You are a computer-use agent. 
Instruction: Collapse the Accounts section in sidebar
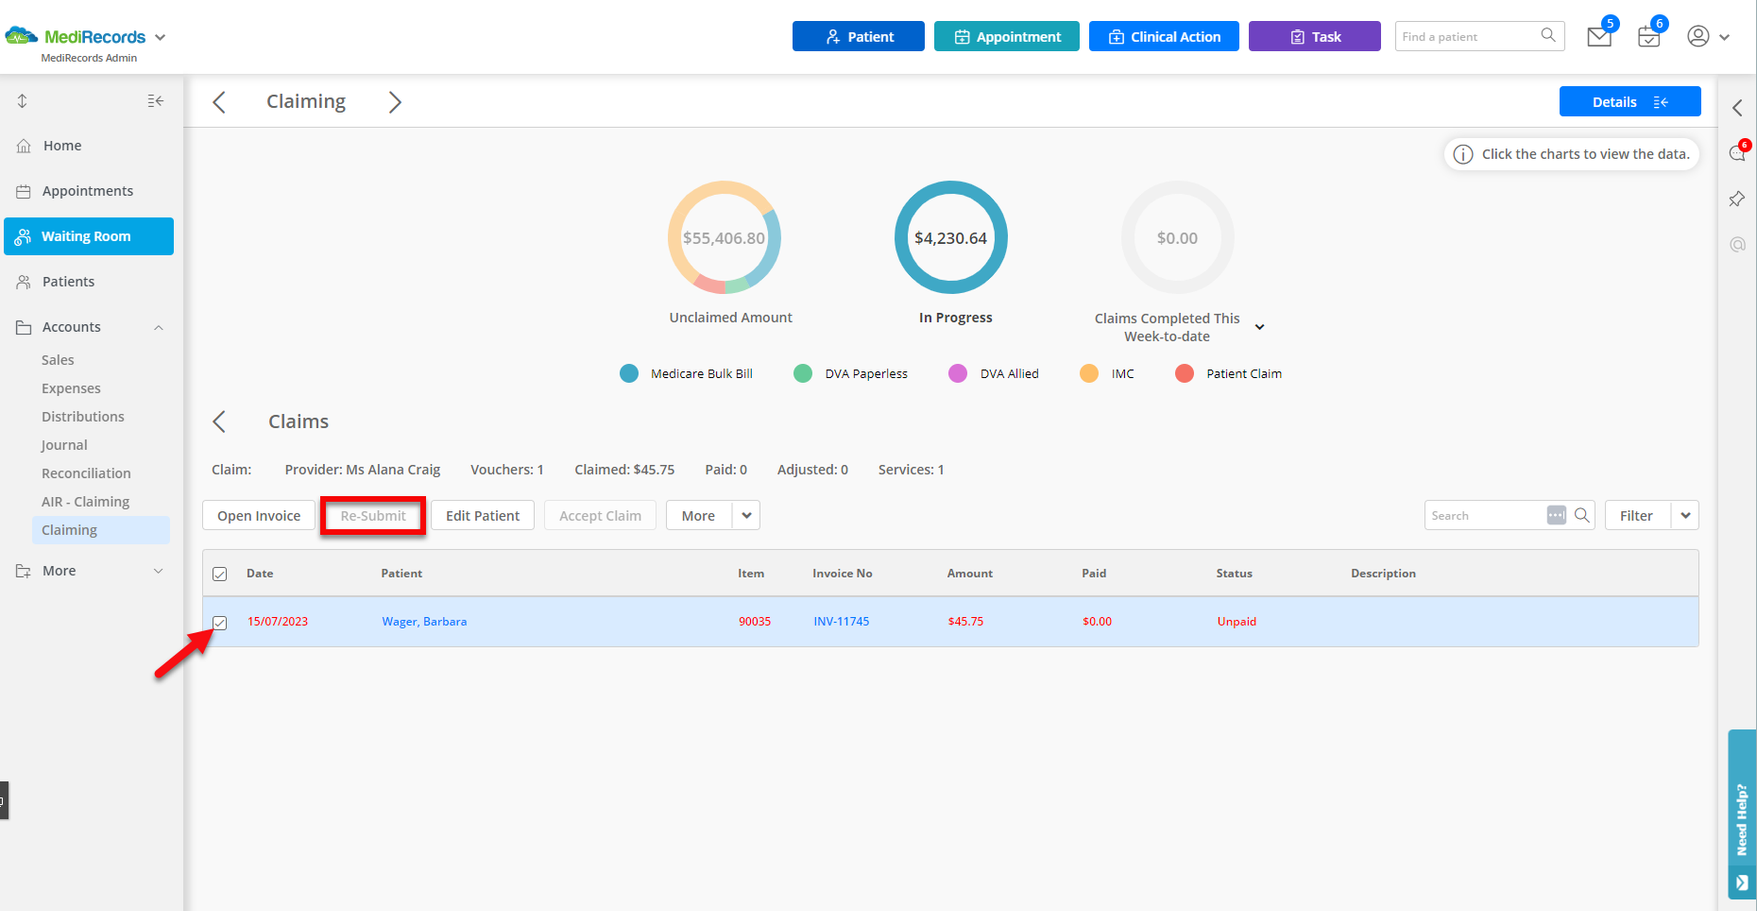[158, 328]
